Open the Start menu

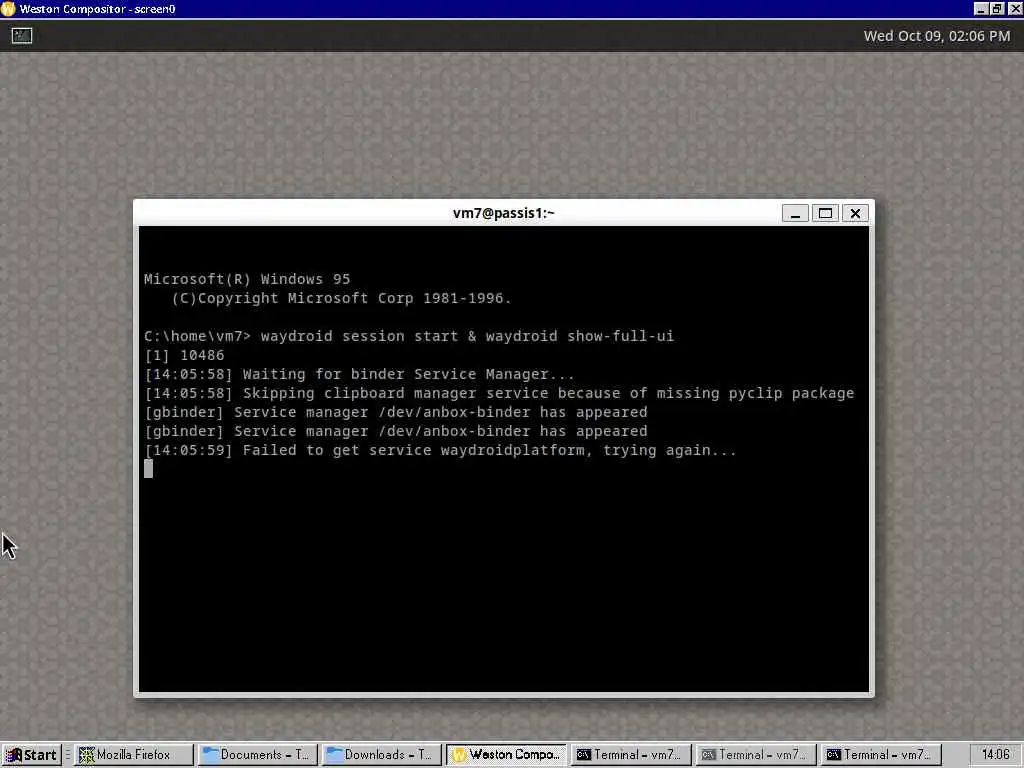pos(31,755)
